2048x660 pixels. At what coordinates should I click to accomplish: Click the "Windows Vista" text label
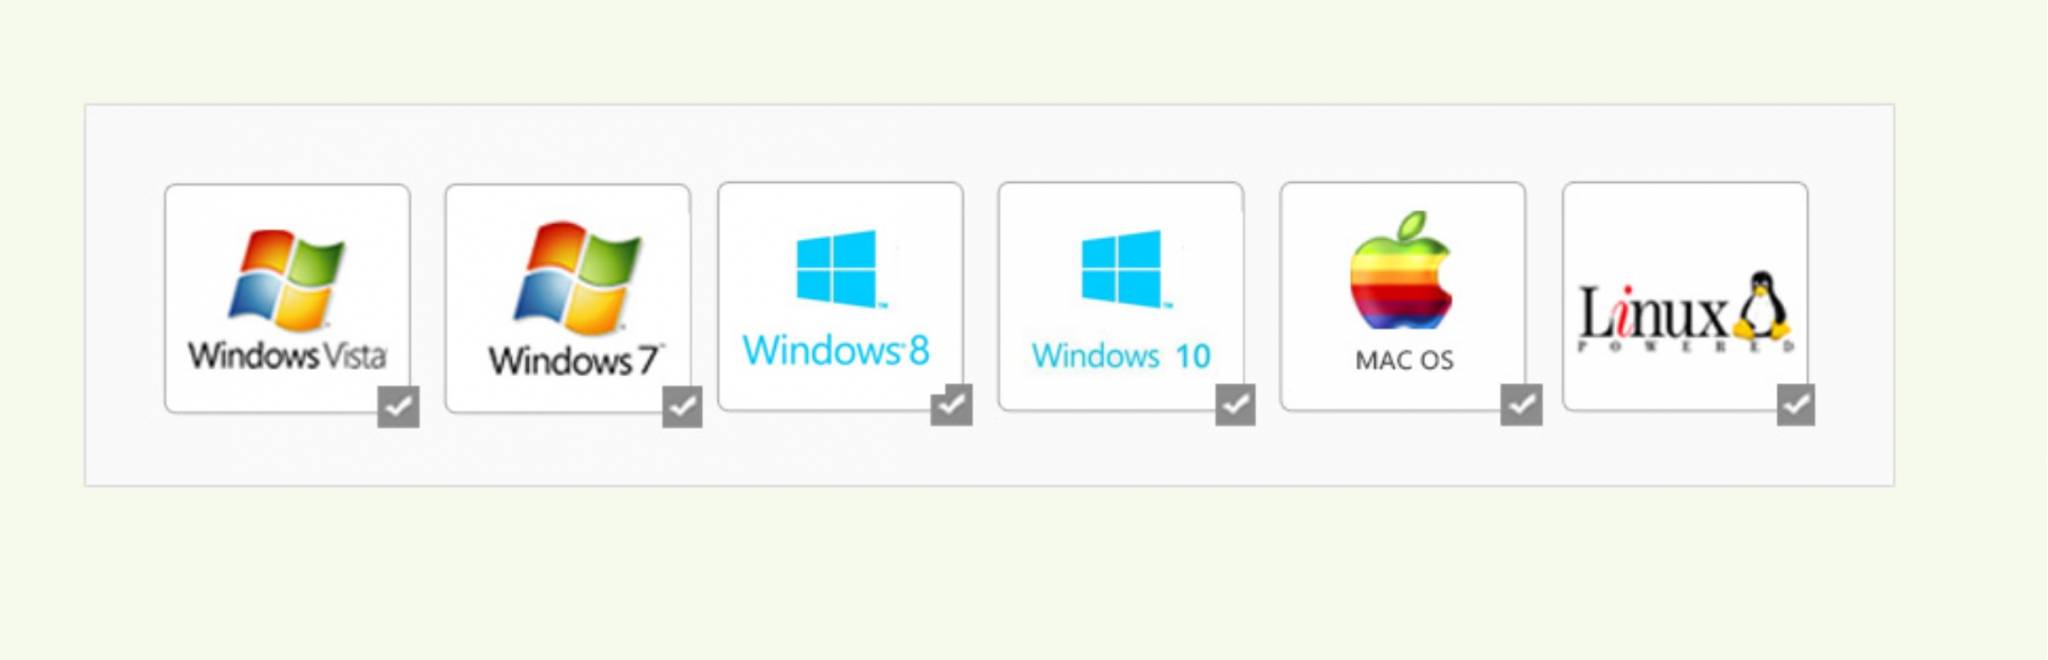click(x=287, y=355)
